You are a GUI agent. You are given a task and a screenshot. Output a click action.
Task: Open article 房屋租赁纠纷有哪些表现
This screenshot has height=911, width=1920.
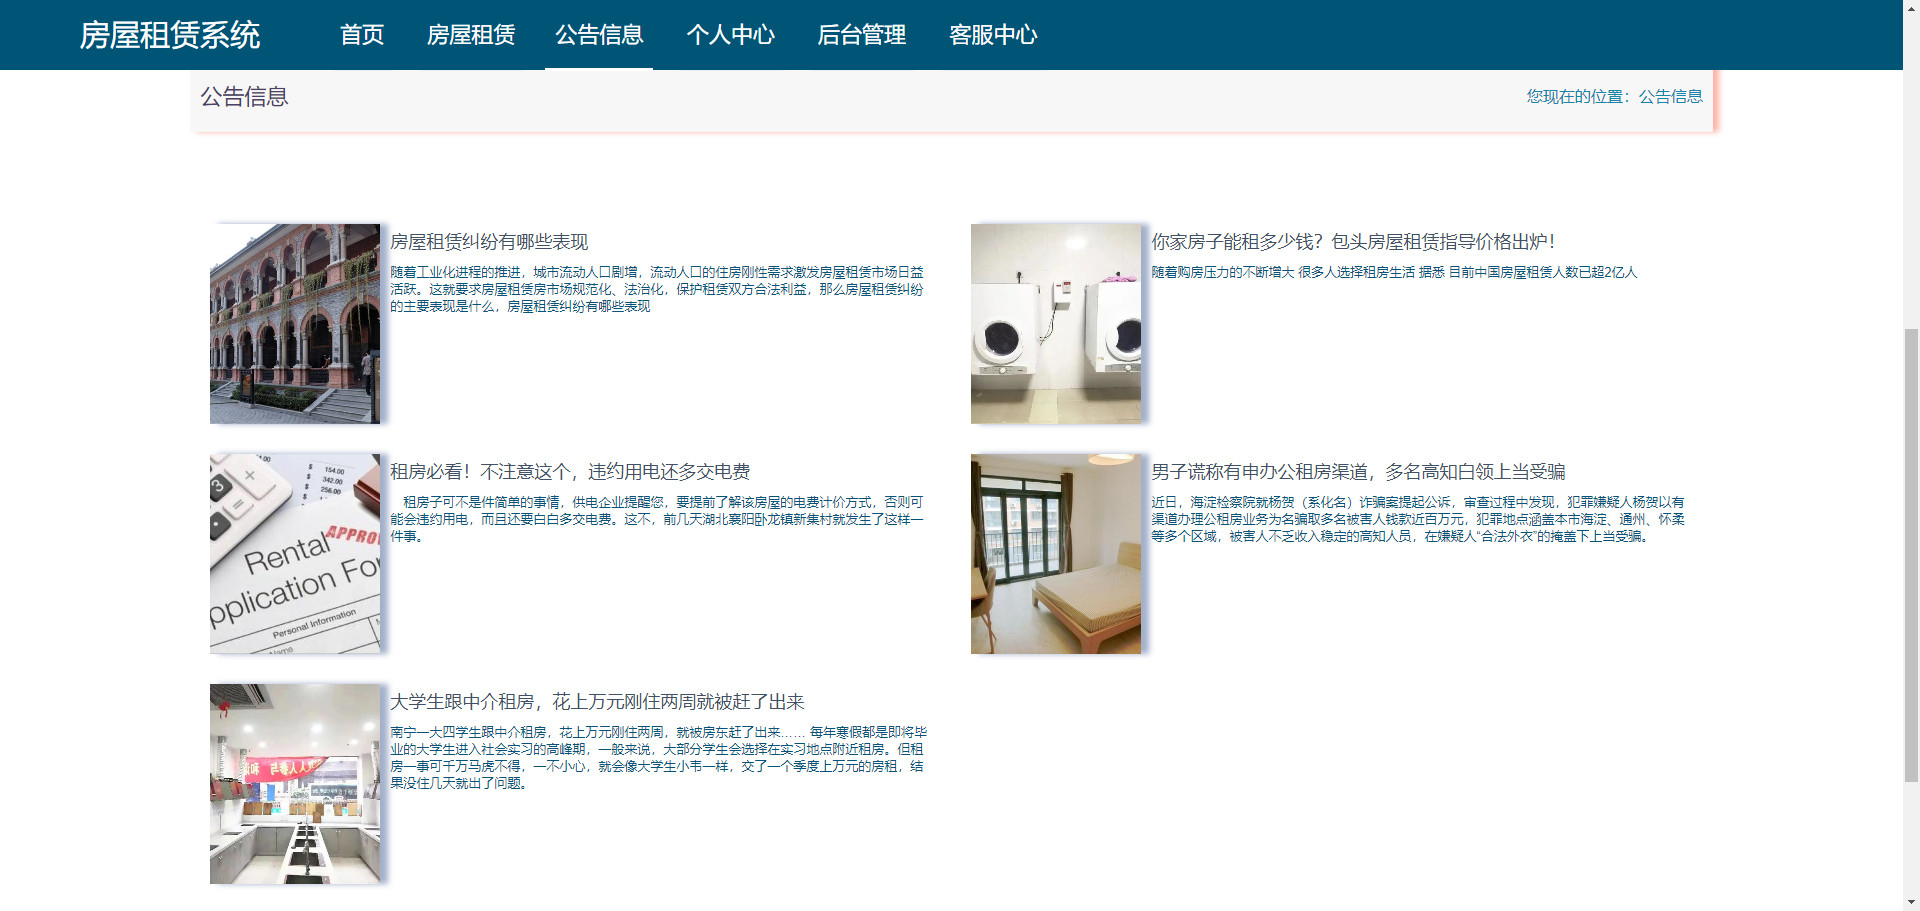tap(489, 242)
